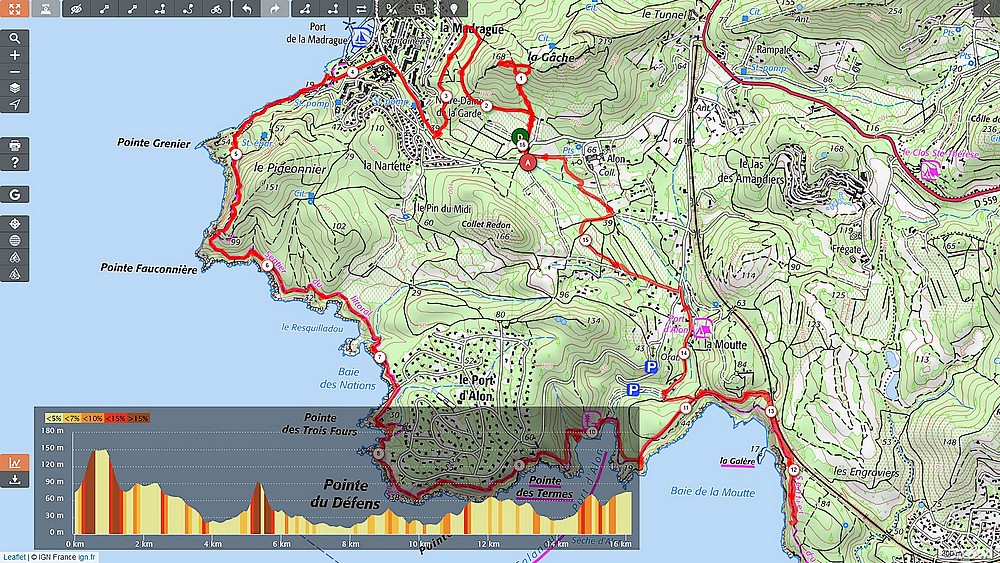The height and width of the screenshot is (563, 1000).
Task: Click the green D departure marker
Action: (x=520, y=136)
